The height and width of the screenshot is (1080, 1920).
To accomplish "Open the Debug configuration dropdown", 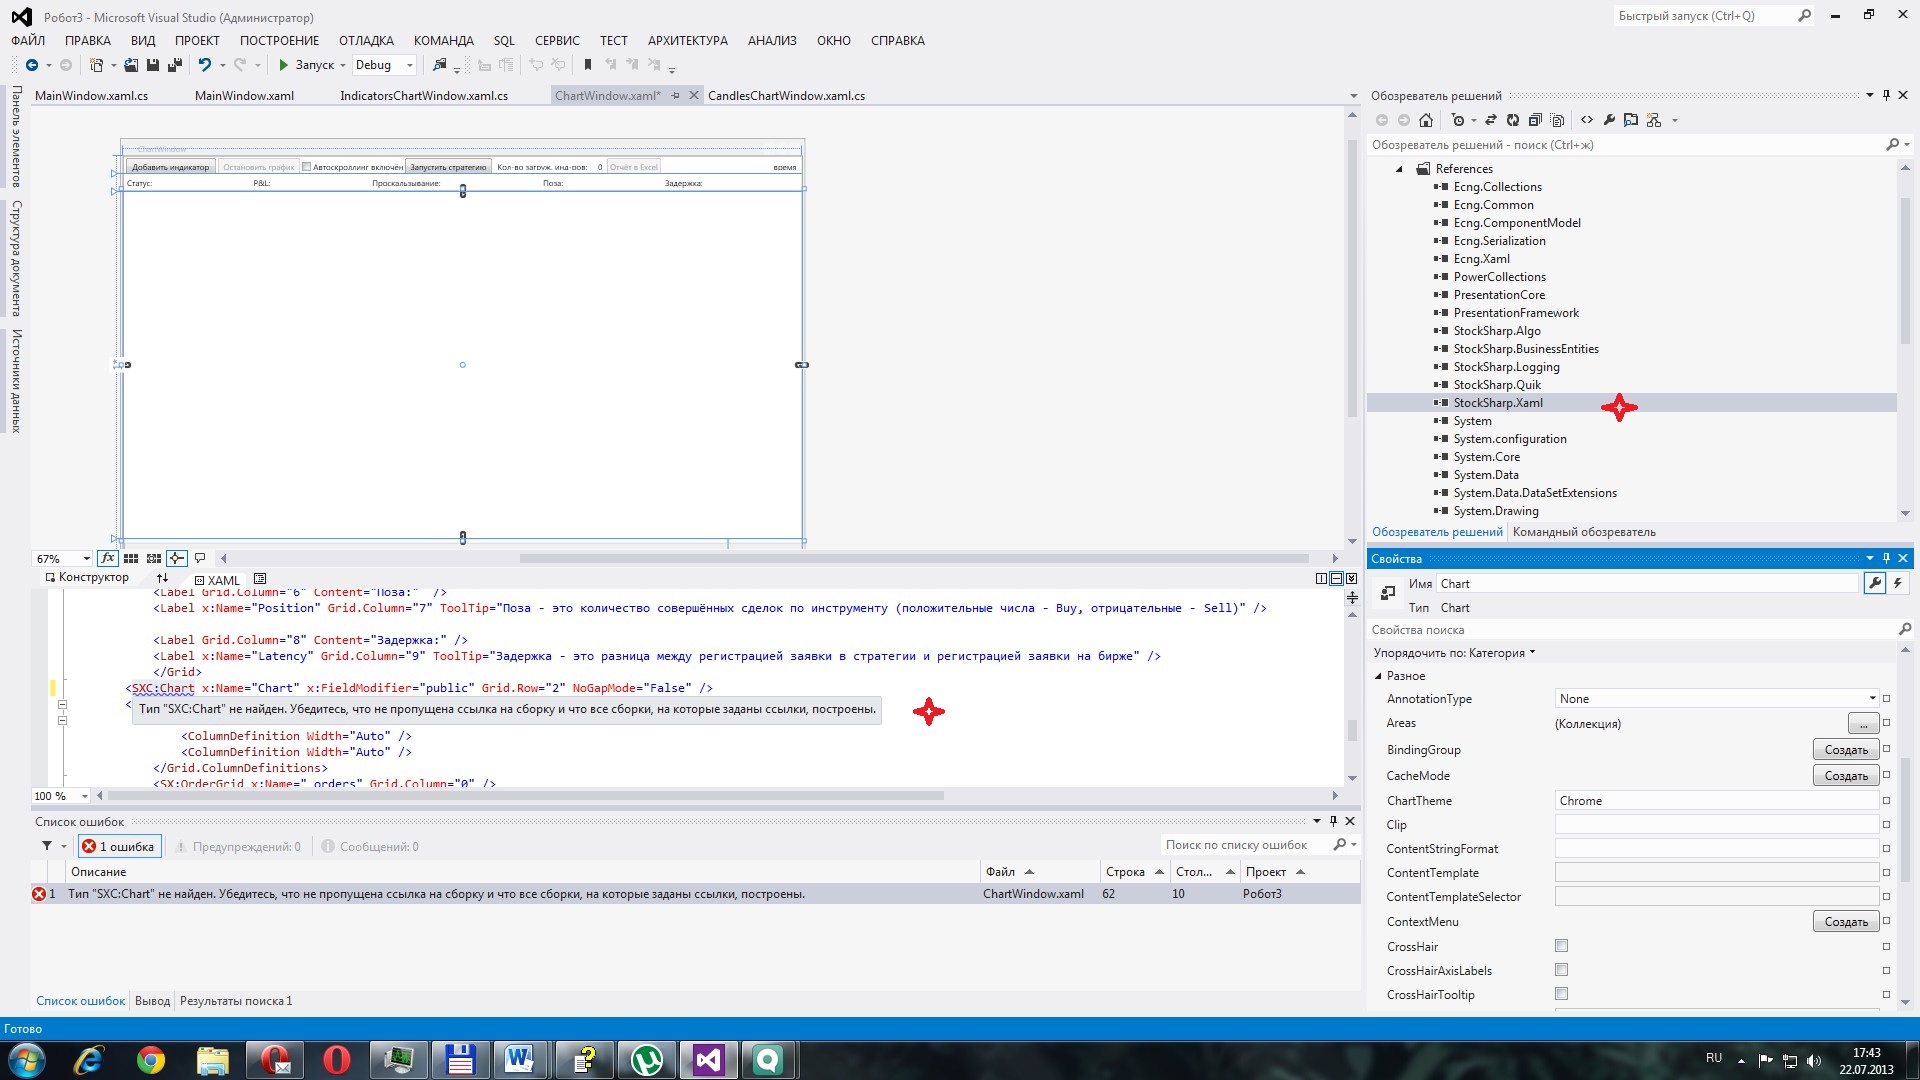I will coord(409,65).
